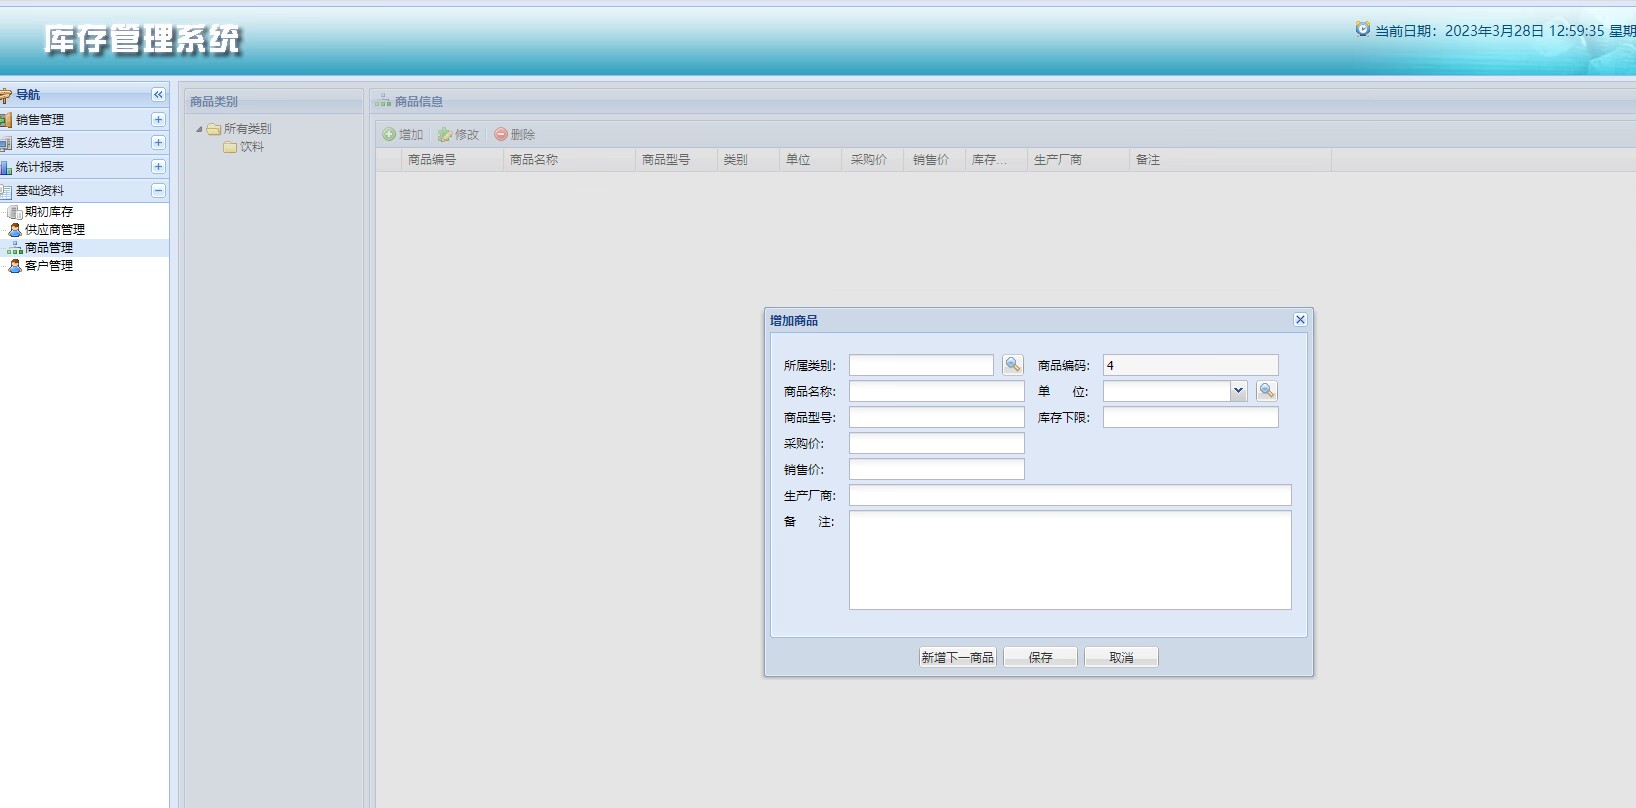Click in the 商品名称 input field
The height and width of the screenshot is (808, 1636).
coord(936,391)
